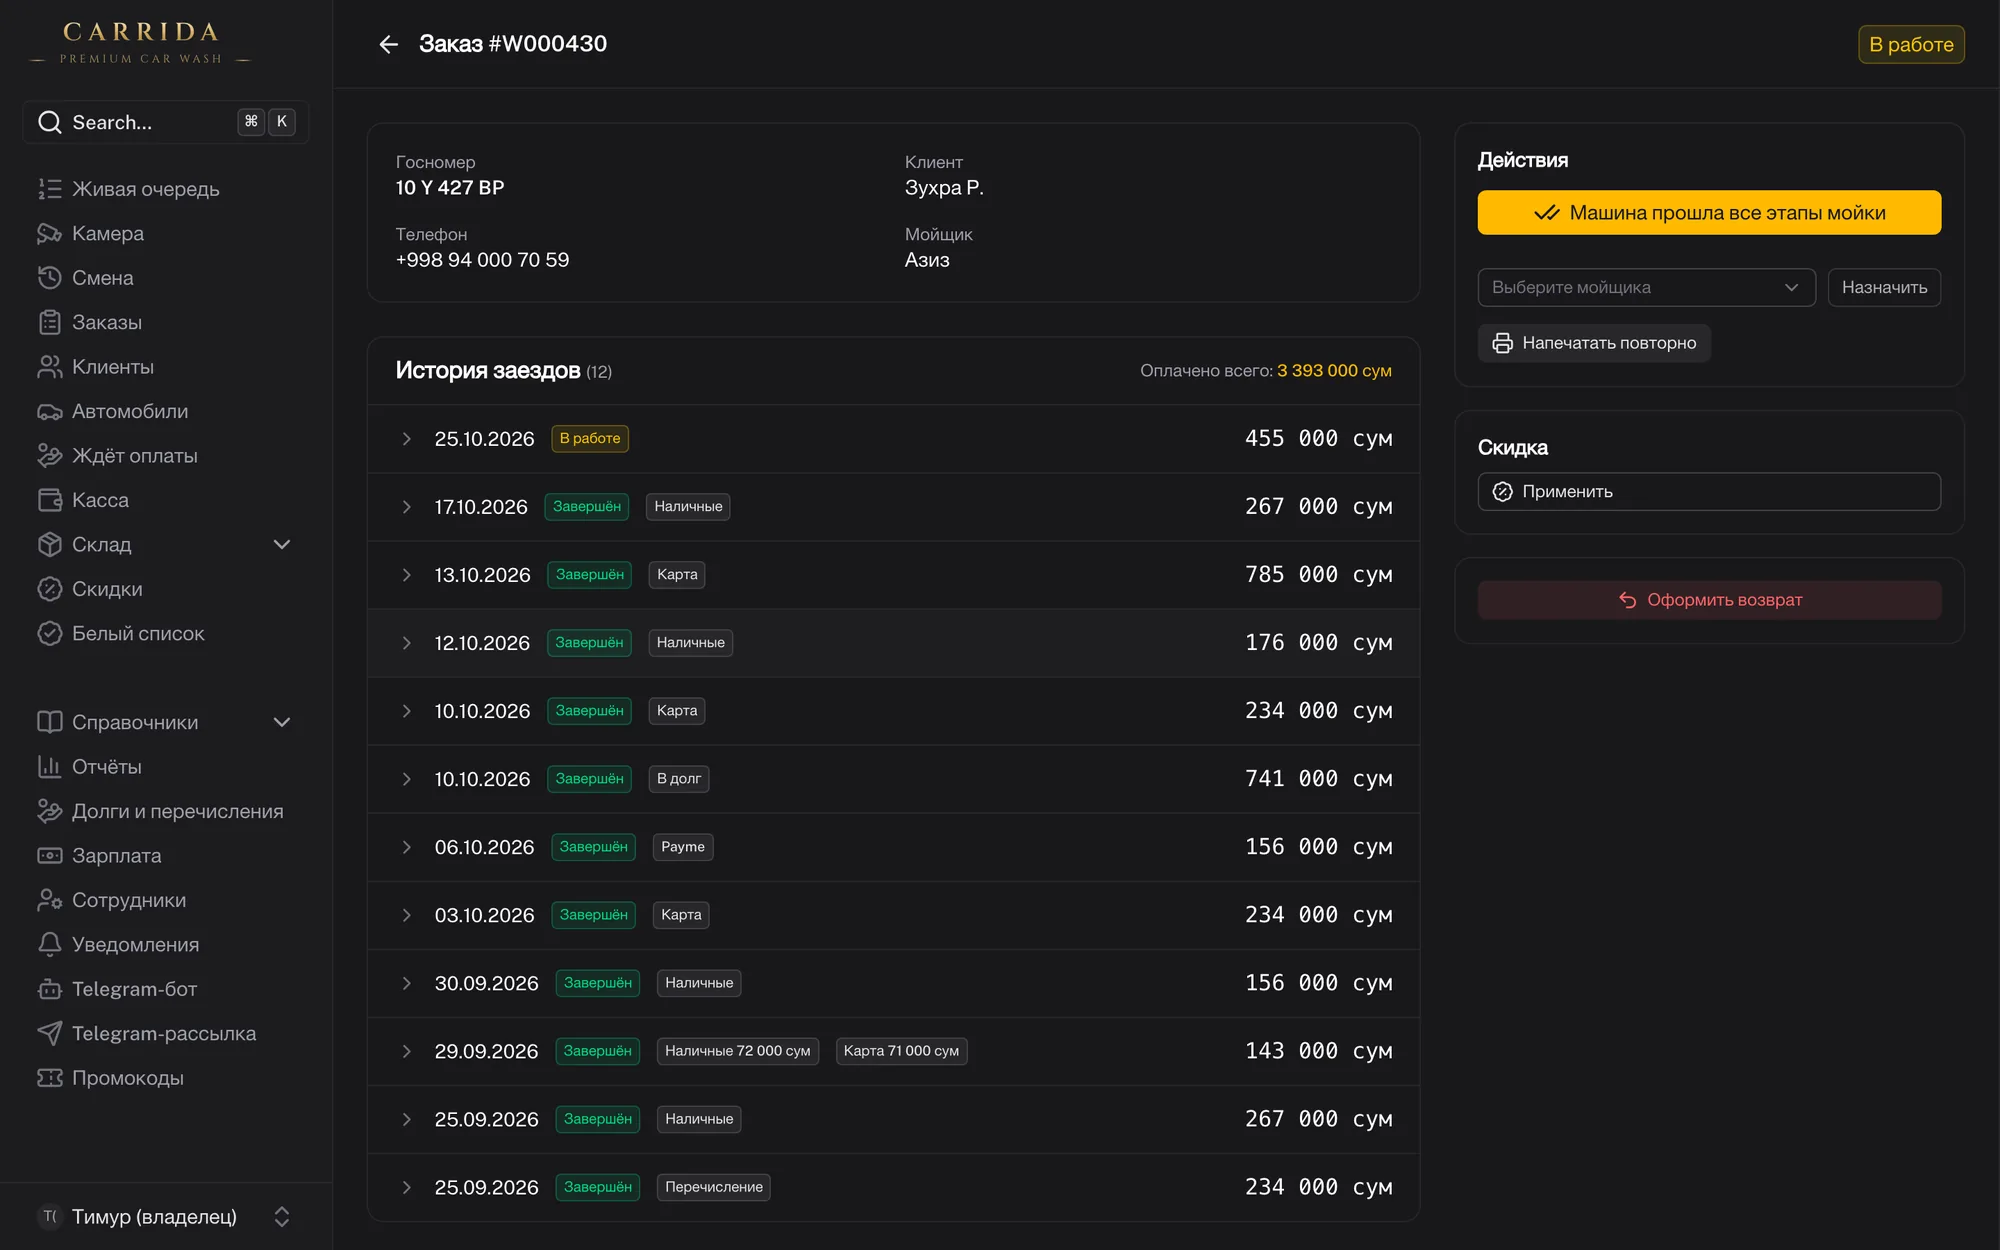The width and height of the screenshot is (2000, 1250).
Task: Expand the Склад submenu
Action: (x=166, y=544)
